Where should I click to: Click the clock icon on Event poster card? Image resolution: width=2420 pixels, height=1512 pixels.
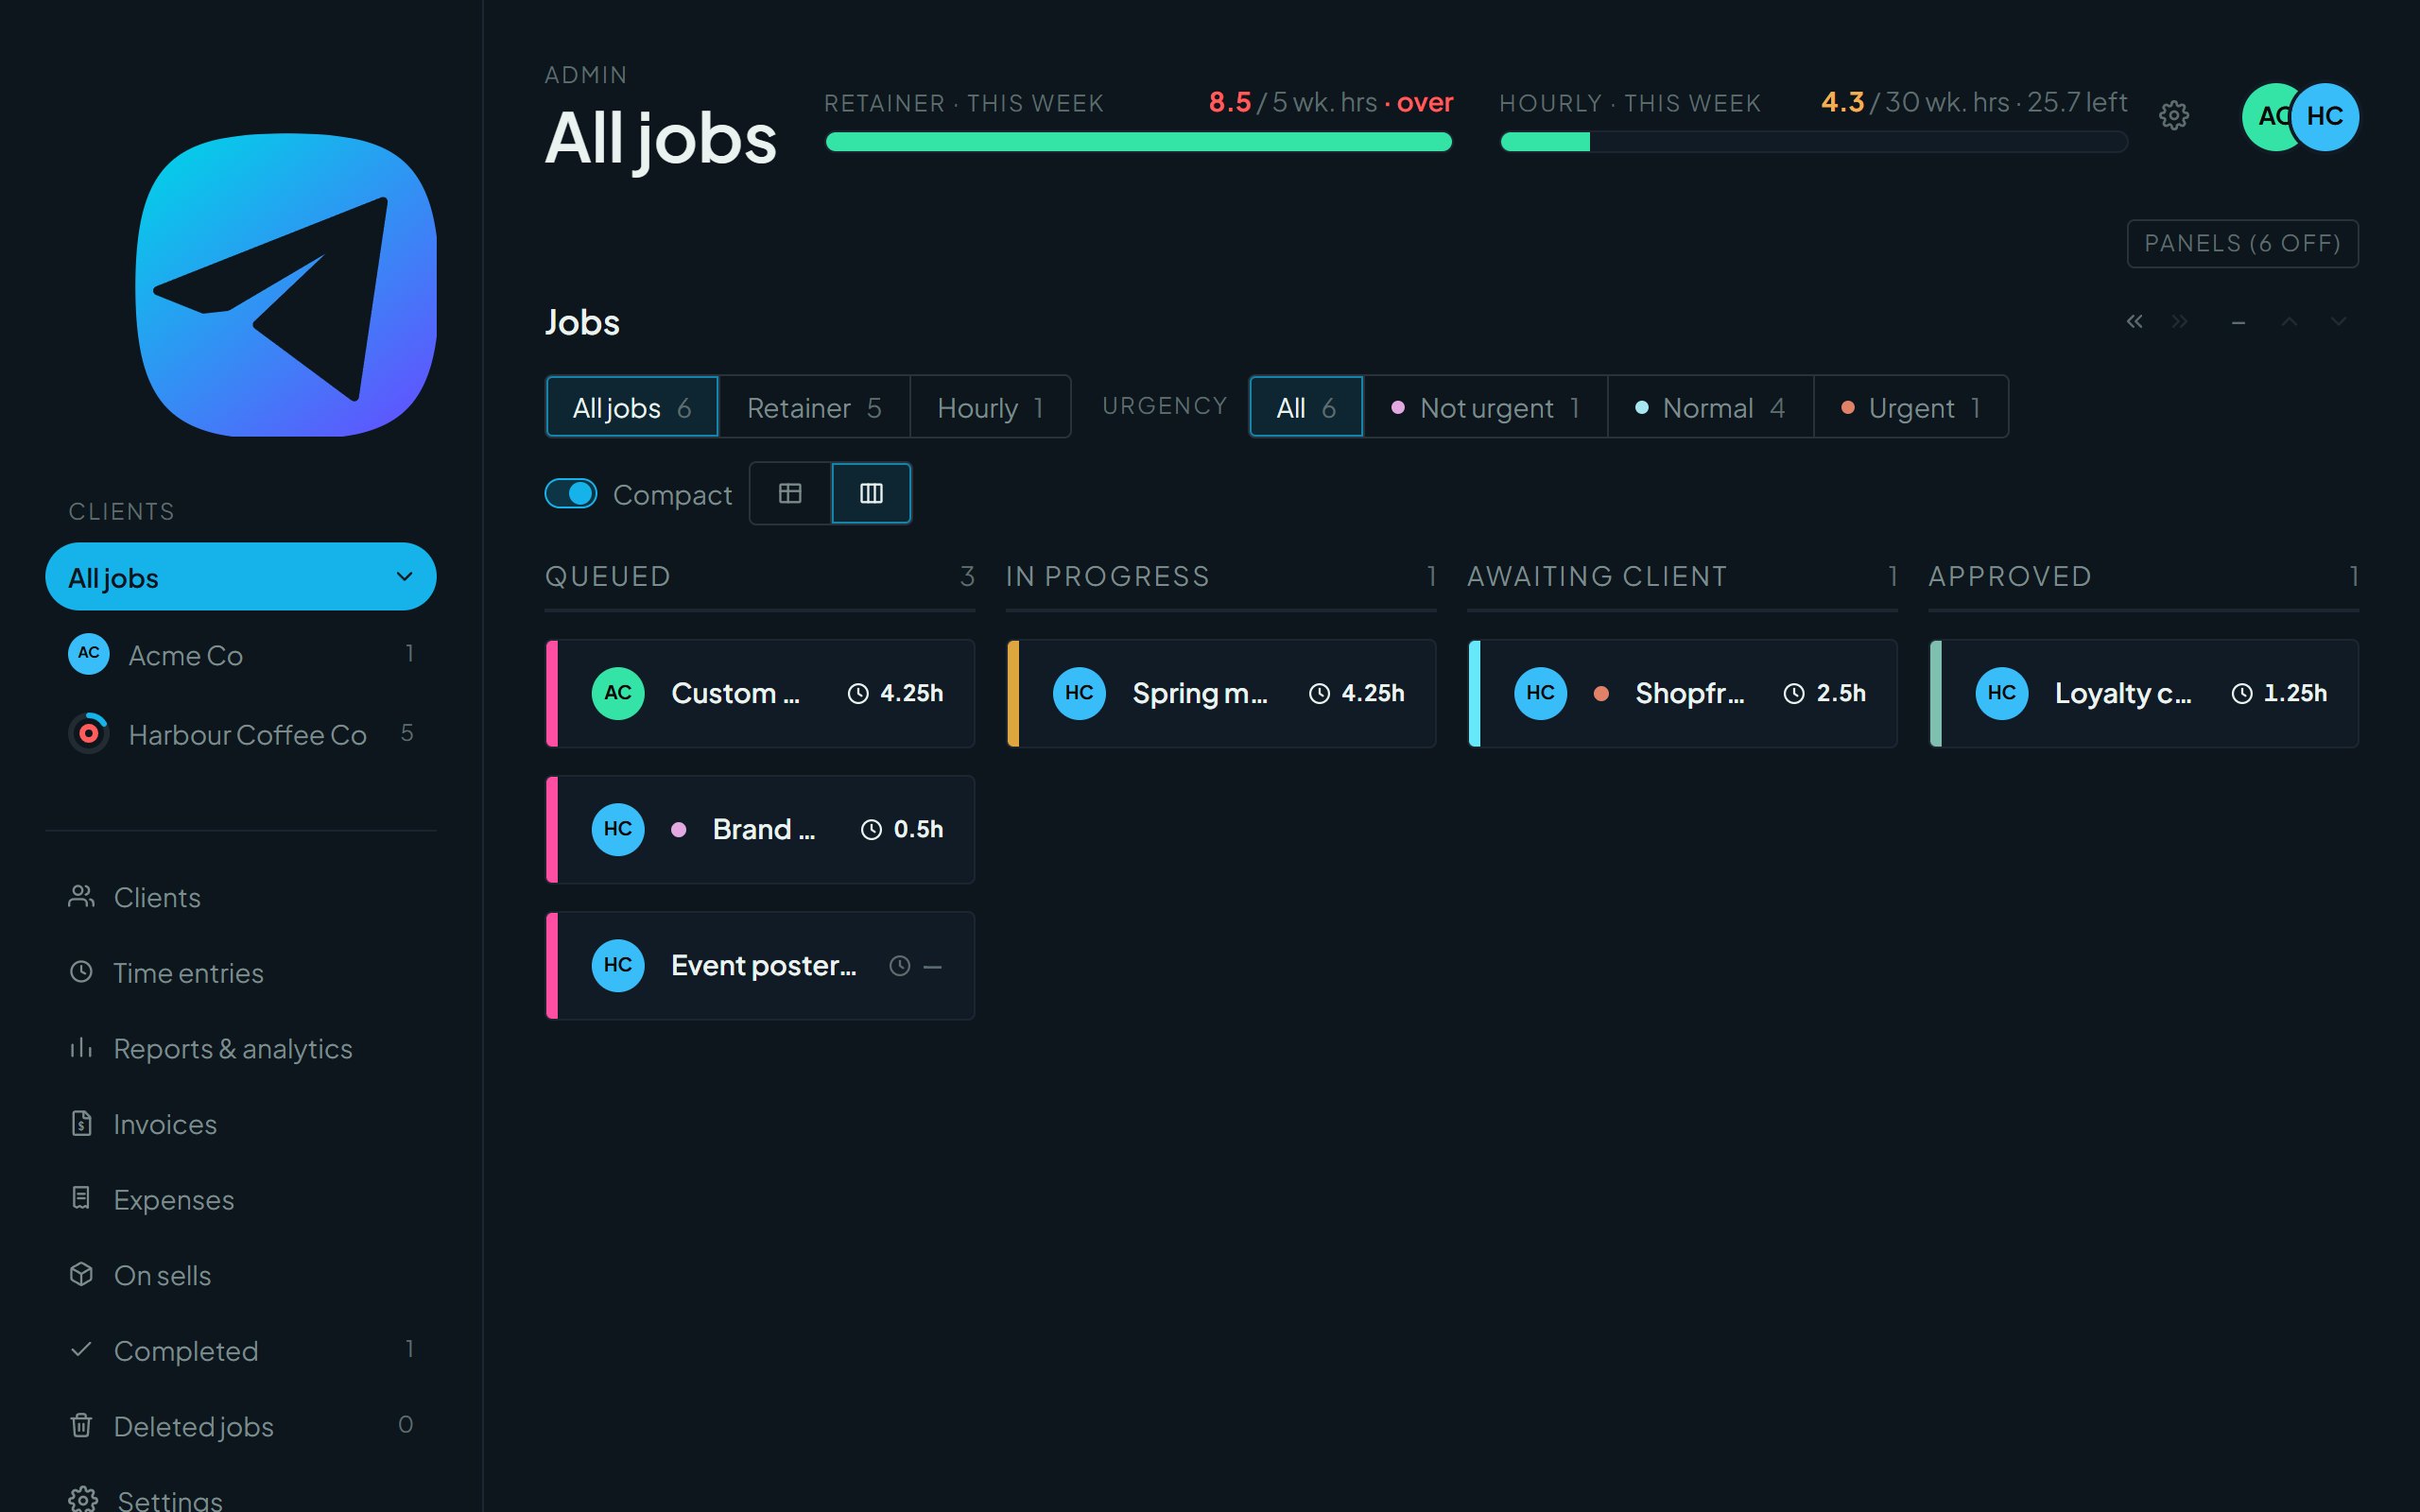pyautogui.click(x=900, y=966)
